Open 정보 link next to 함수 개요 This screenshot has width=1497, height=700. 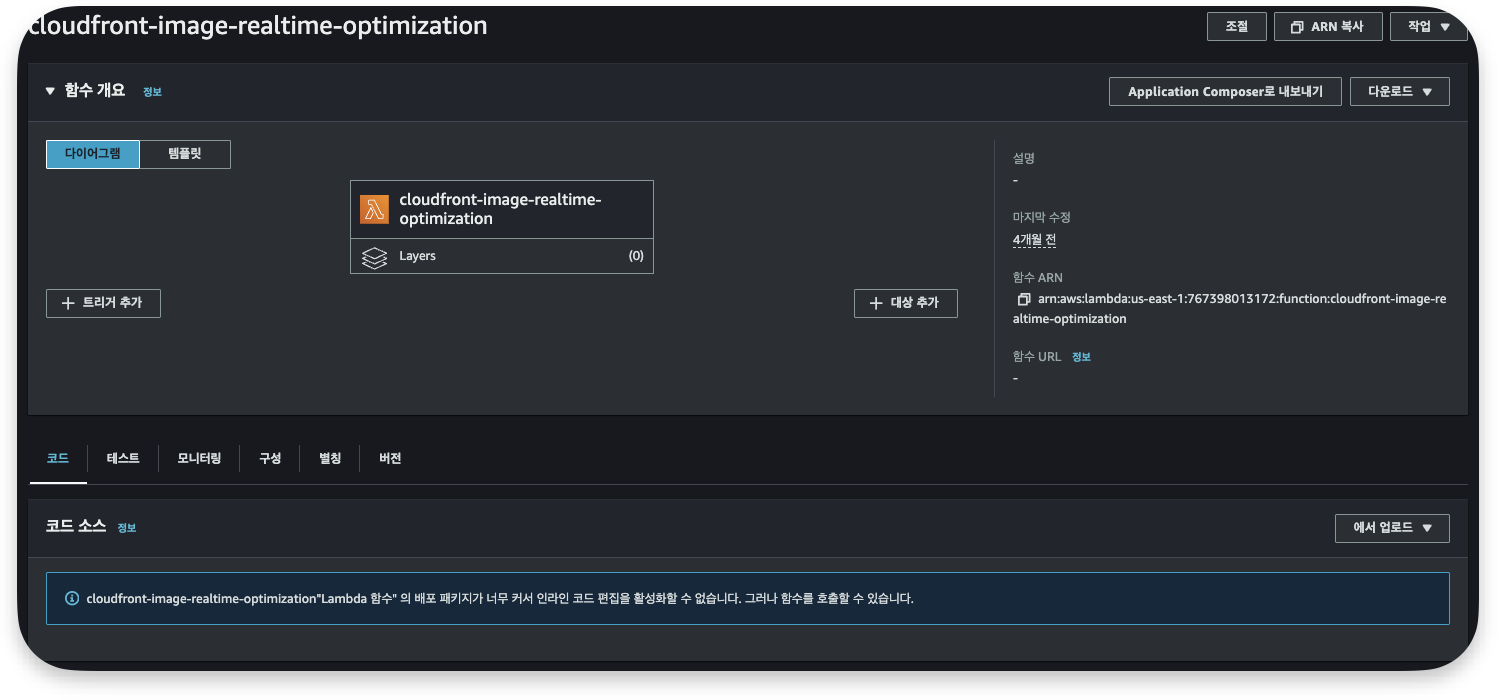(x=152, y=92)
